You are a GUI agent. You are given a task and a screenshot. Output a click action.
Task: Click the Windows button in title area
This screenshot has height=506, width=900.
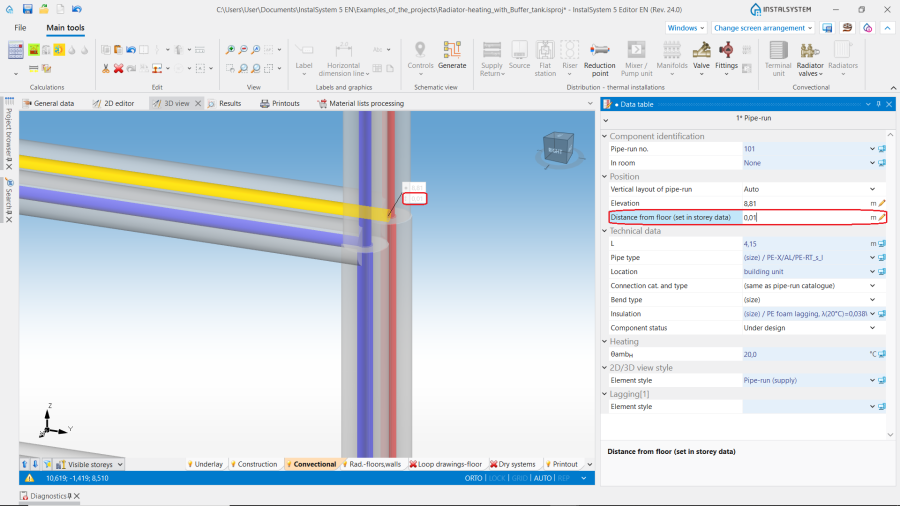[x=686, y=28]
